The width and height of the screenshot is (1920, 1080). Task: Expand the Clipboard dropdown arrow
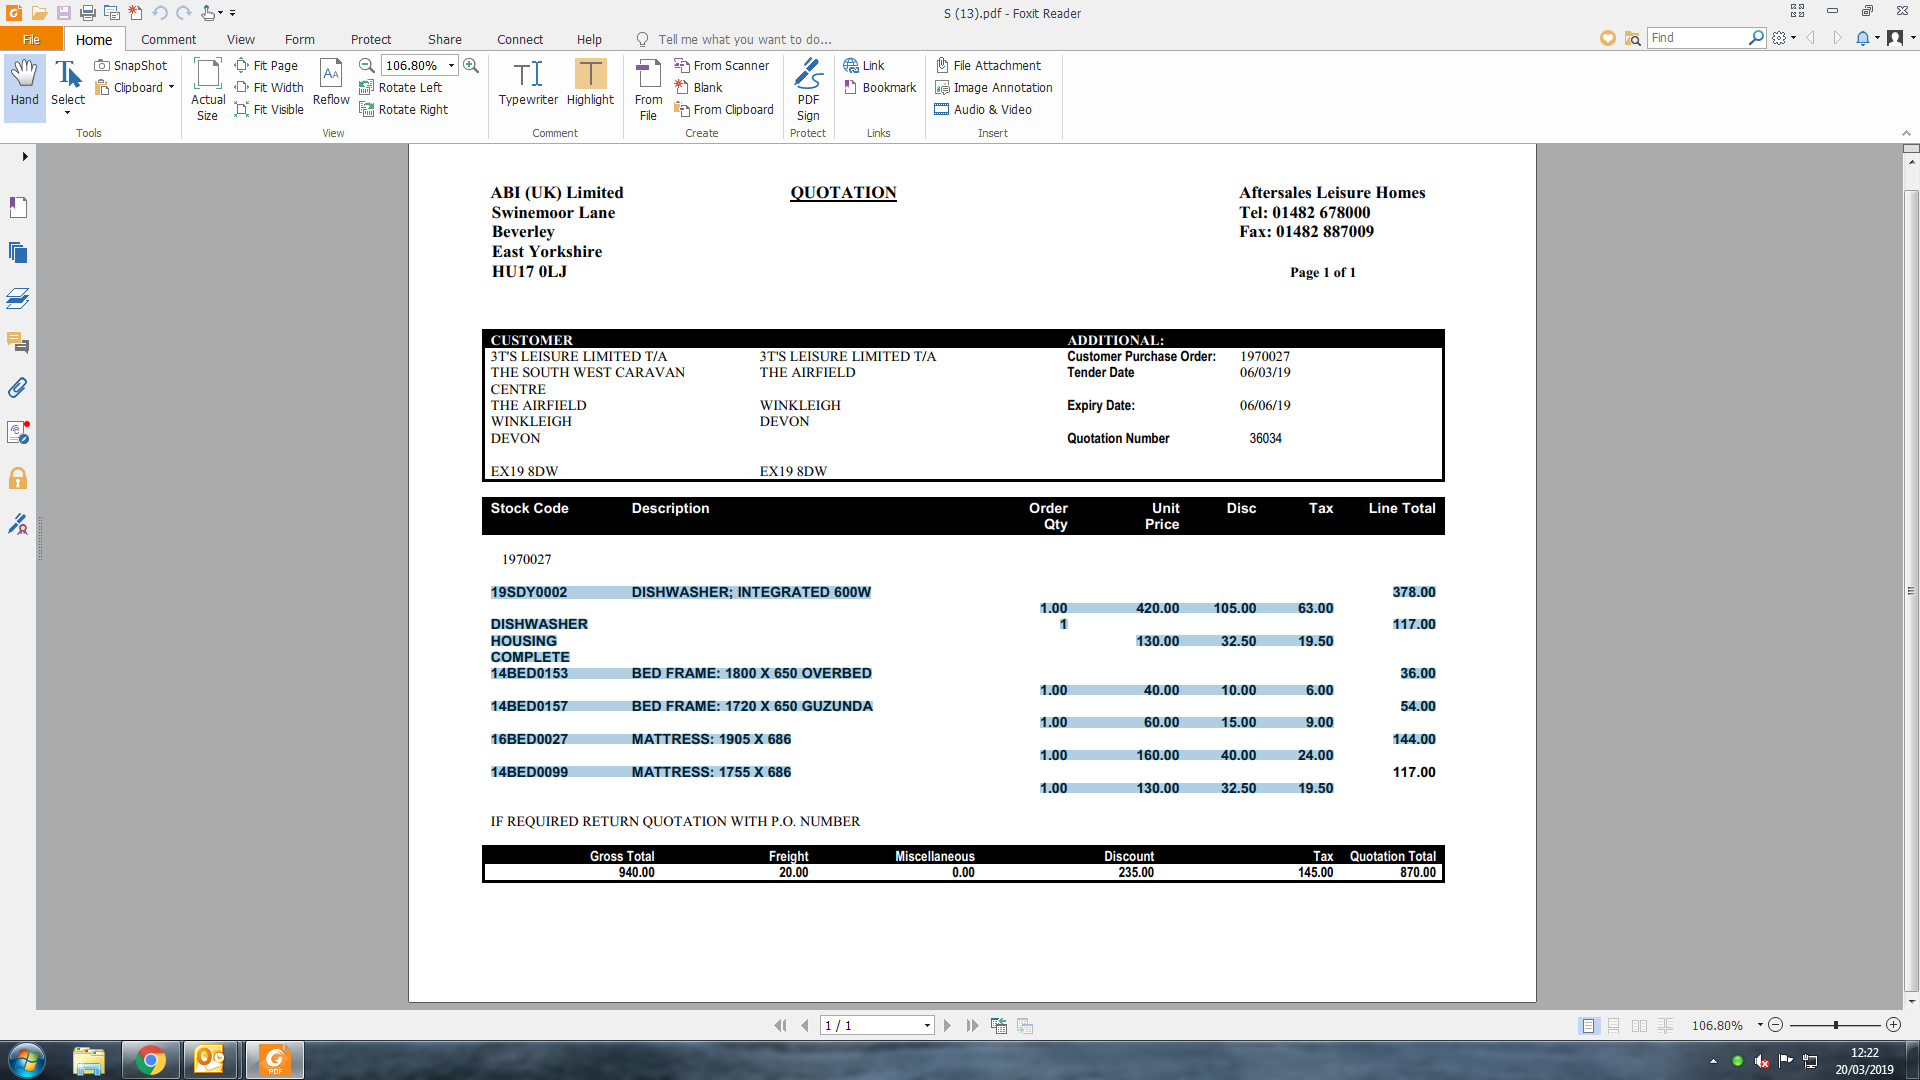coord(171,88)
